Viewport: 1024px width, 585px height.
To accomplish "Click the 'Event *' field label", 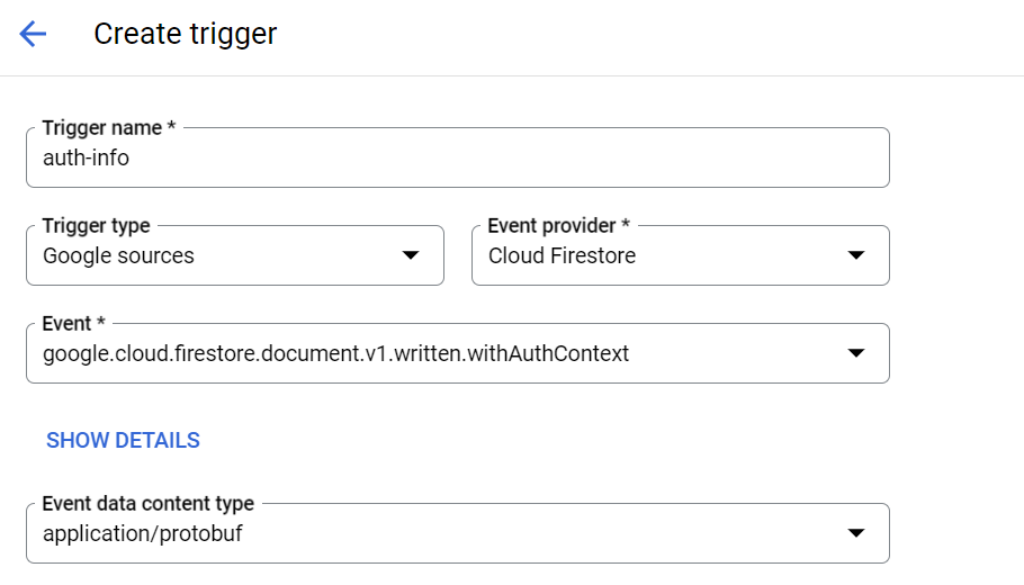I will pos(74,324).
